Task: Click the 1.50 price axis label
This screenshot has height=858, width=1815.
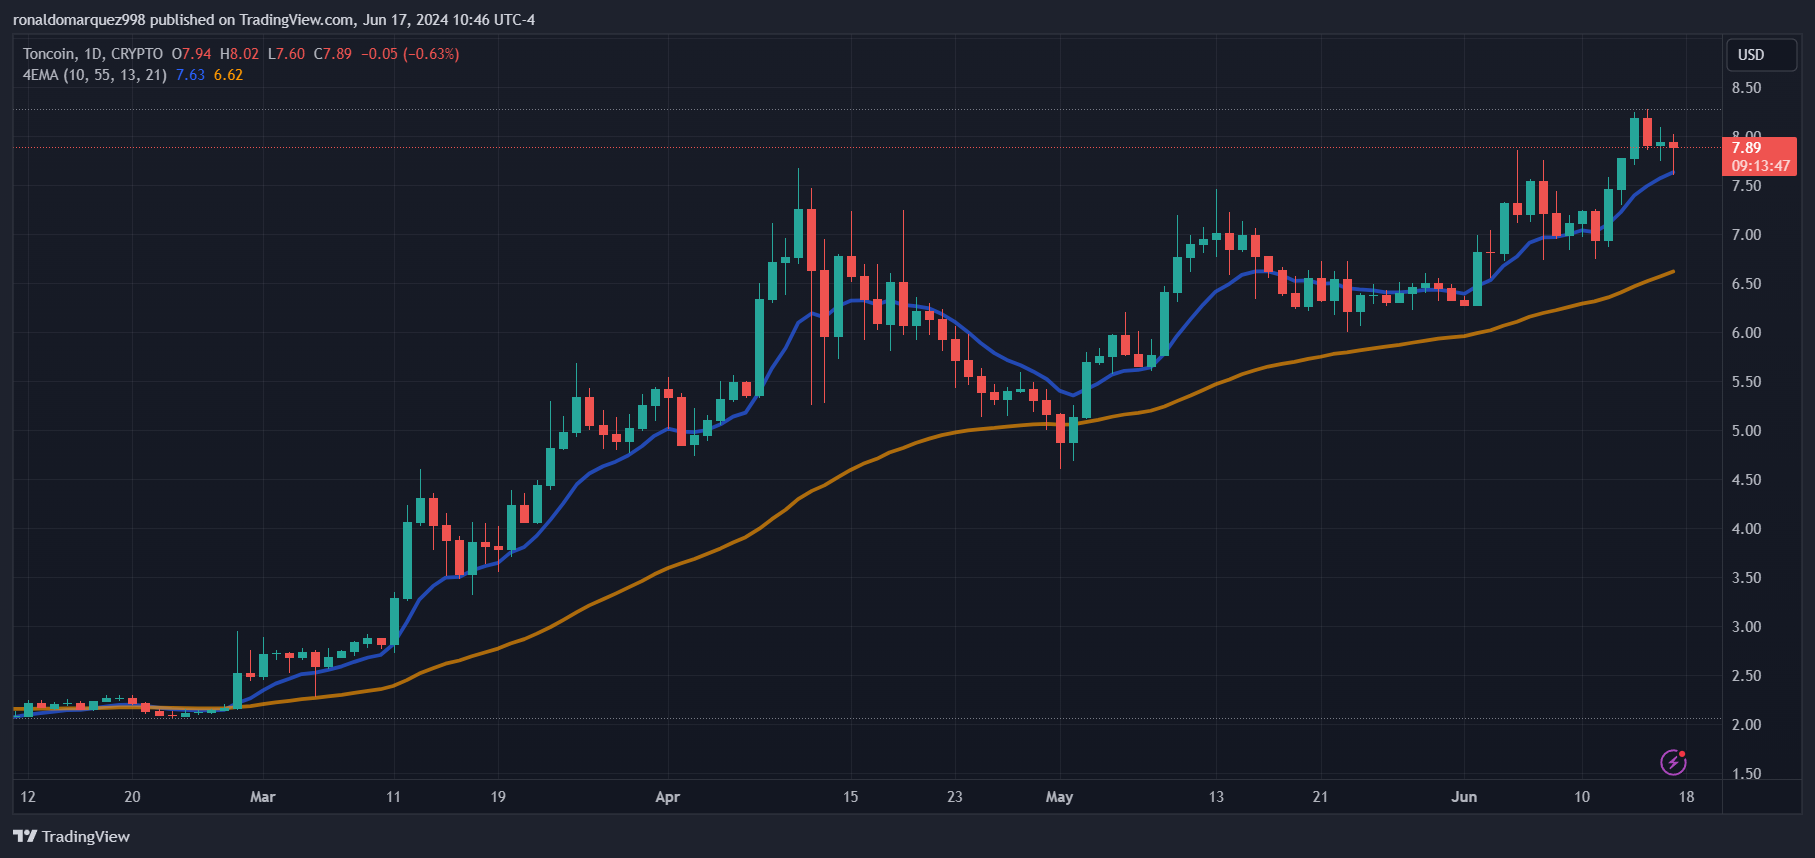Action: pos(1746,774)
